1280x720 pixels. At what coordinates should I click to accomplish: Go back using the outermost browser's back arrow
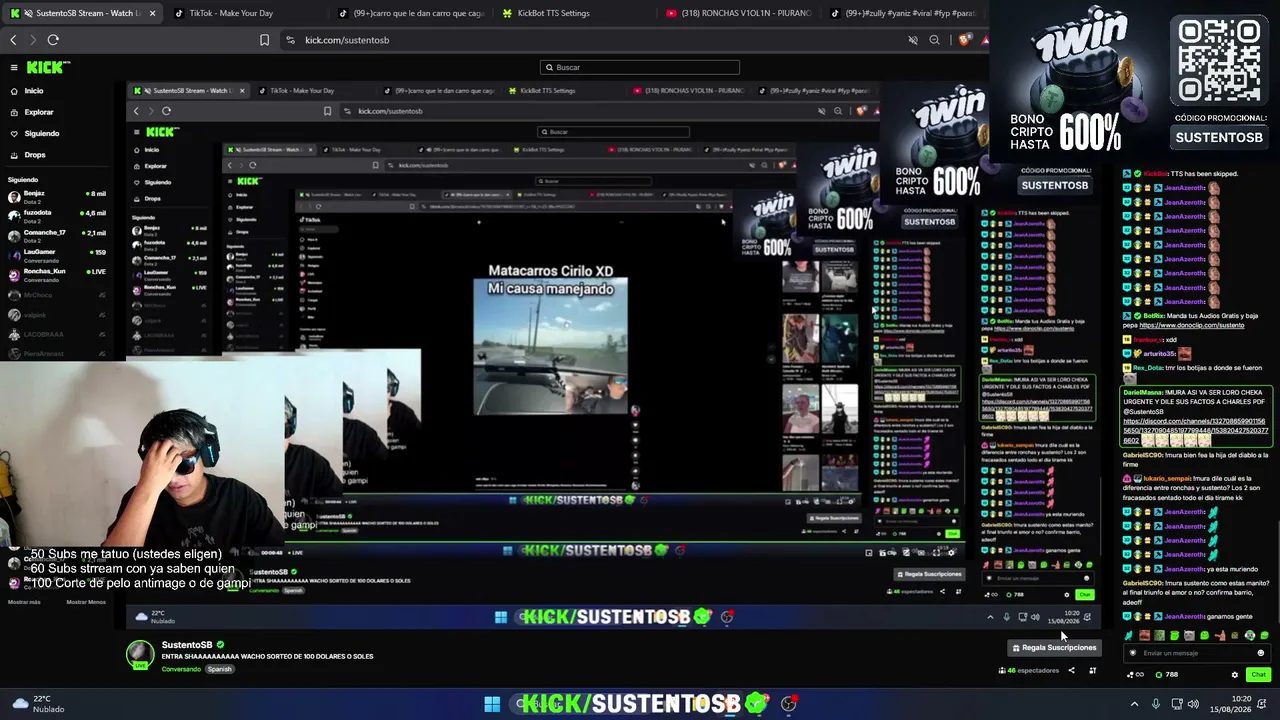click(x=13, y=40)
